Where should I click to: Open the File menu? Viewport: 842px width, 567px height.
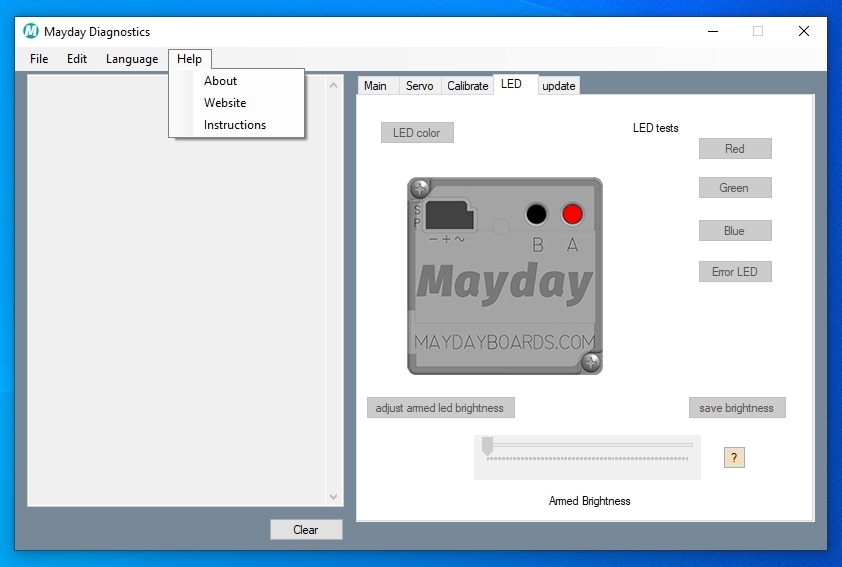[x=39, y=59]
